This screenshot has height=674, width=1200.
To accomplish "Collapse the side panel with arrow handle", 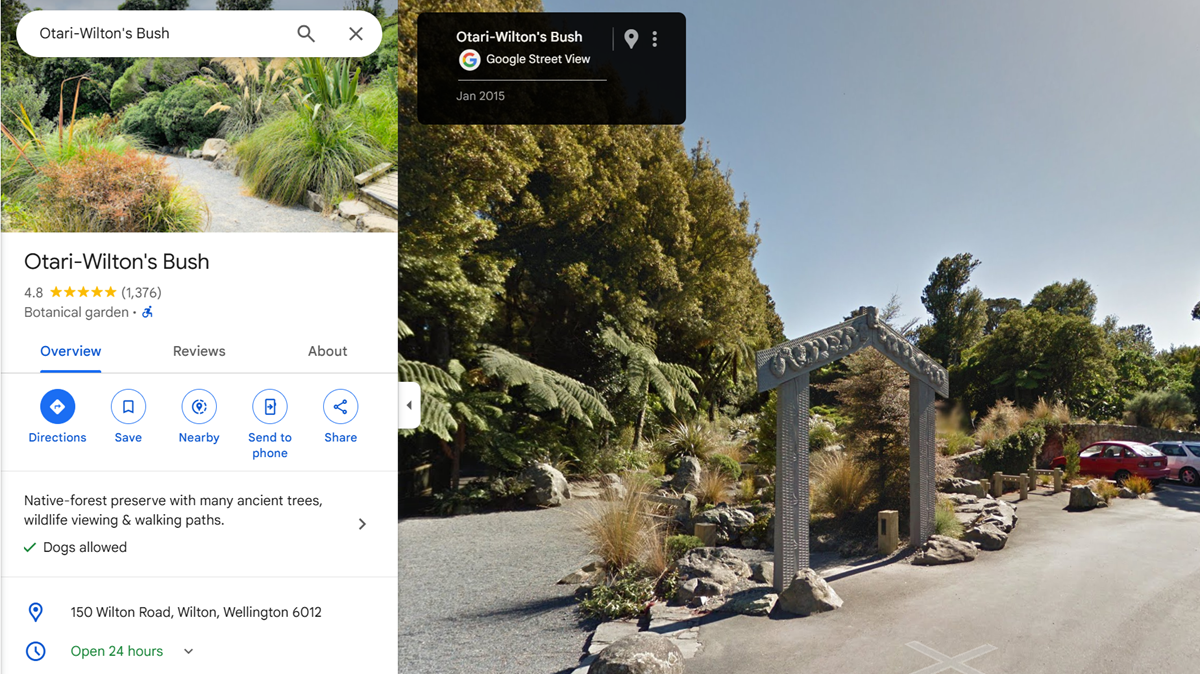I will 409,405.
